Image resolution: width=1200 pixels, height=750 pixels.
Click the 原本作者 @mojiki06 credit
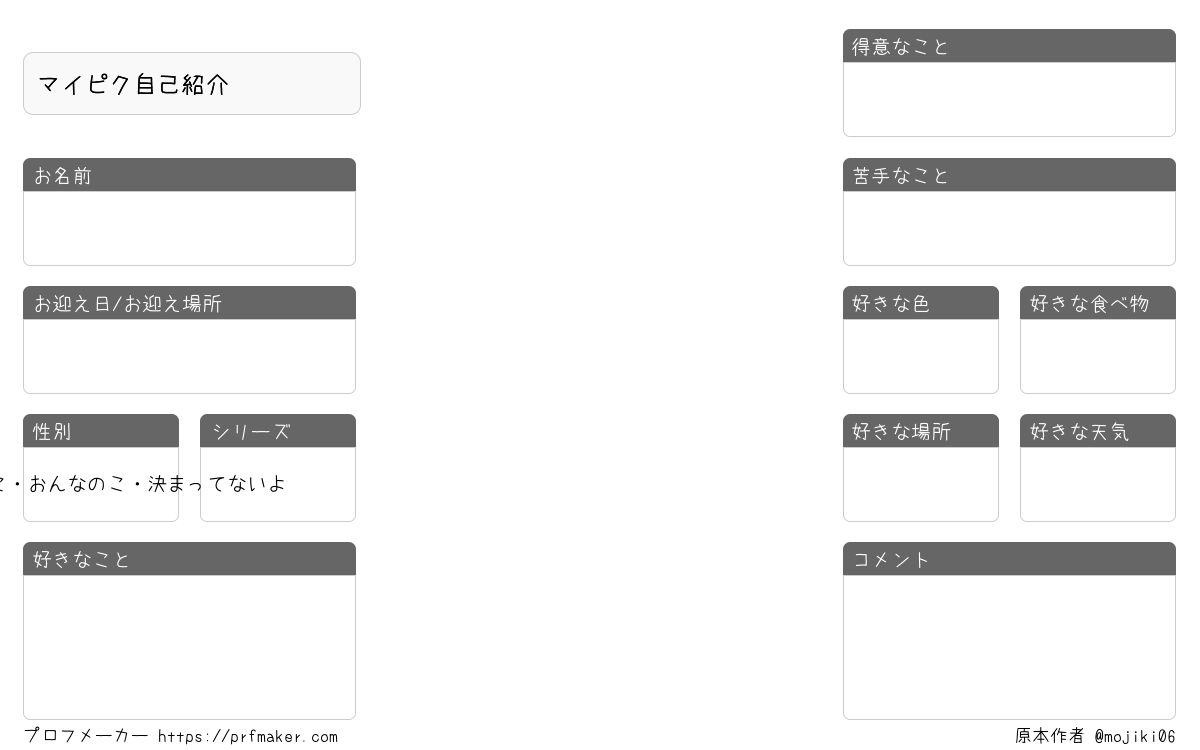tap(1095, 736)
